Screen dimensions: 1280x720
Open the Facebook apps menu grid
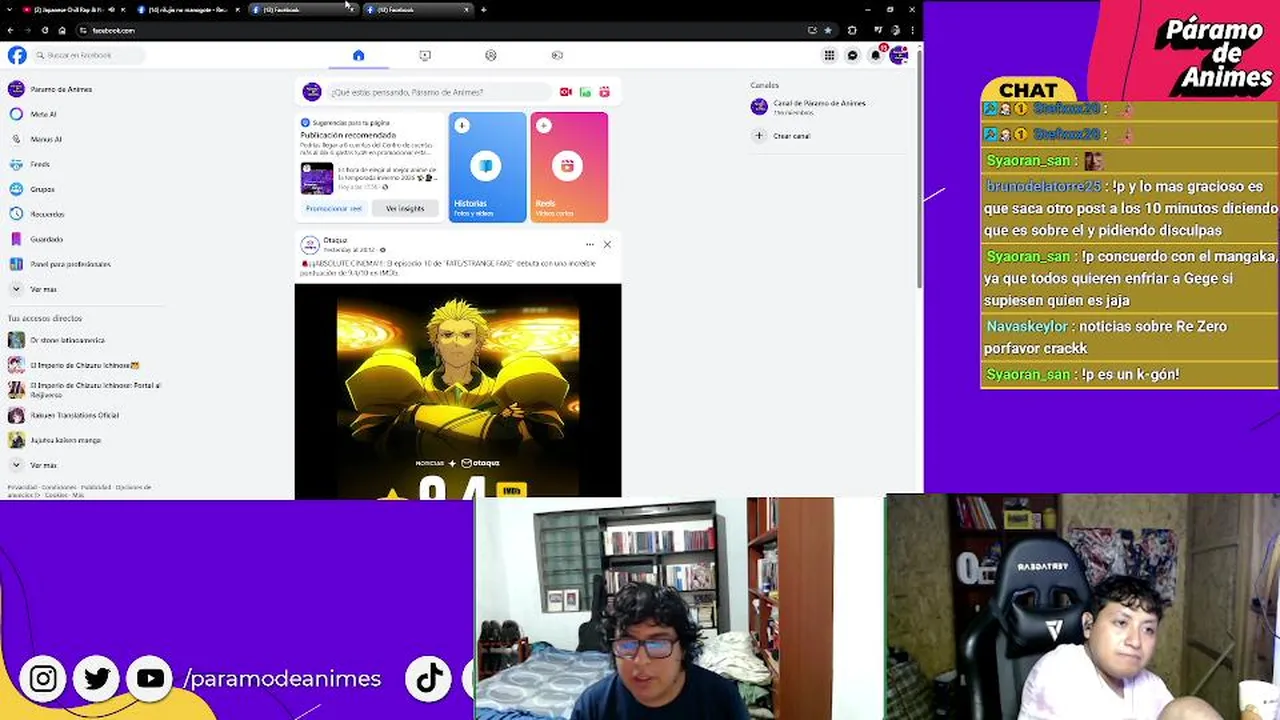829,55
